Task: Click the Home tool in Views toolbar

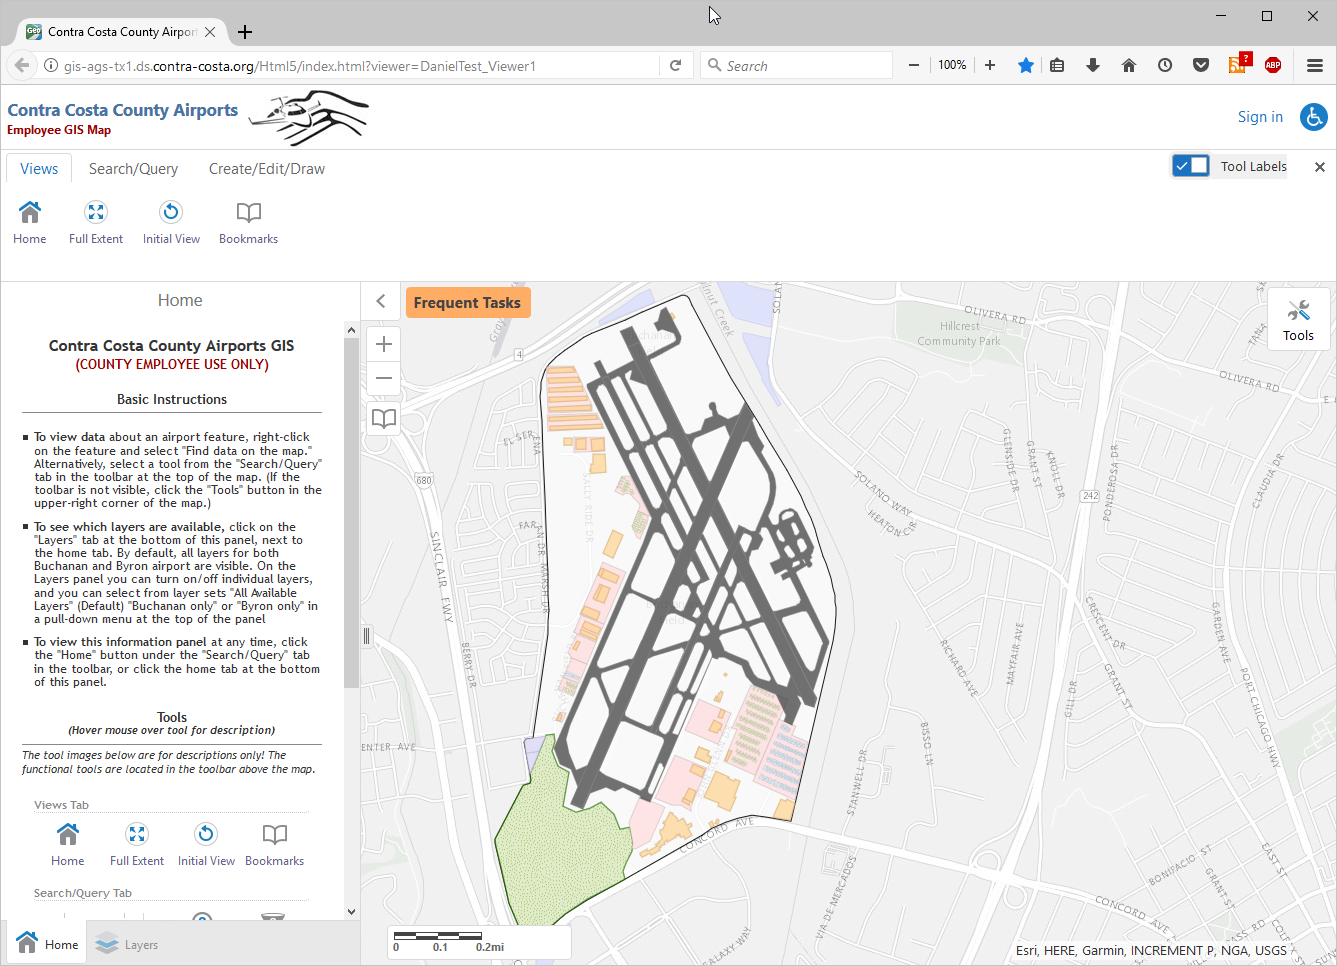Action: (x=30, y=222)
